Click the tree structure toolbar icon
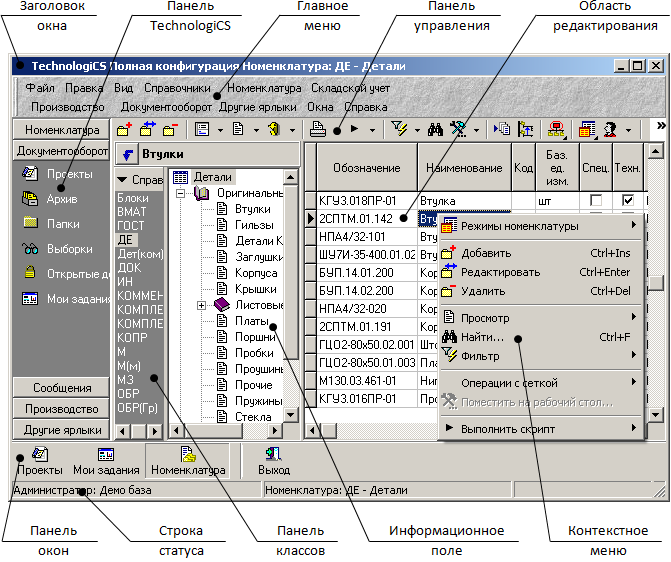Screen dimensions: 671x562 [x=525, y=129]
